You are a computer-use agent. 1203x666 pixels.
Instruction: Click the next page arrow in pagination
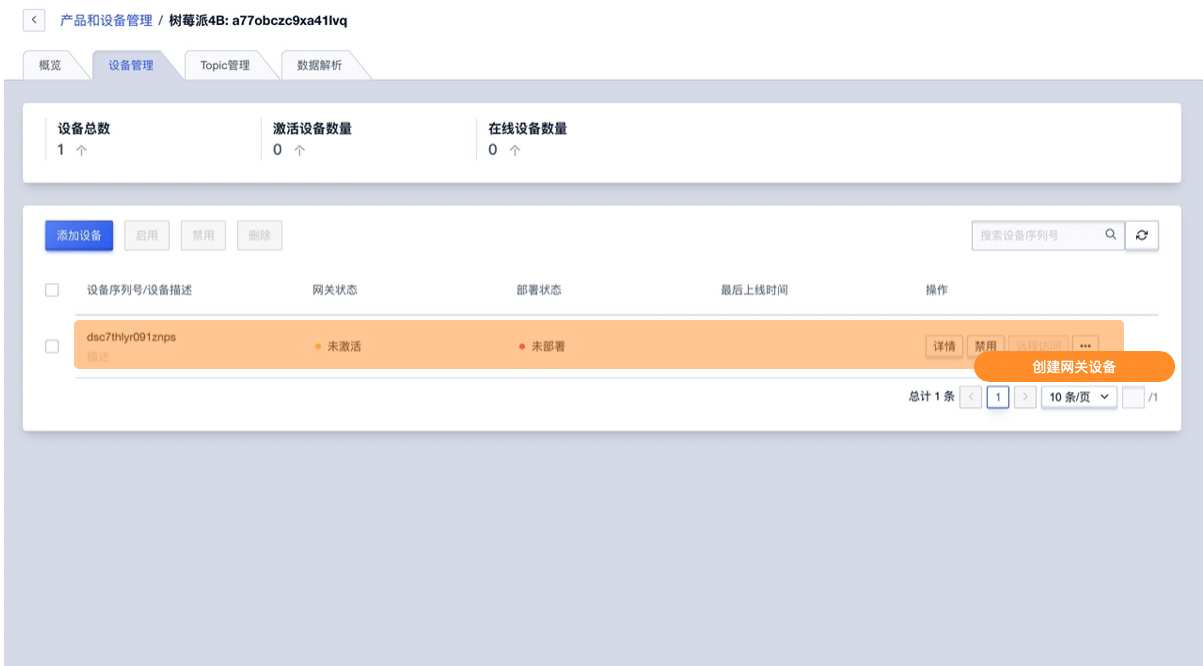tap(1024, 397)
